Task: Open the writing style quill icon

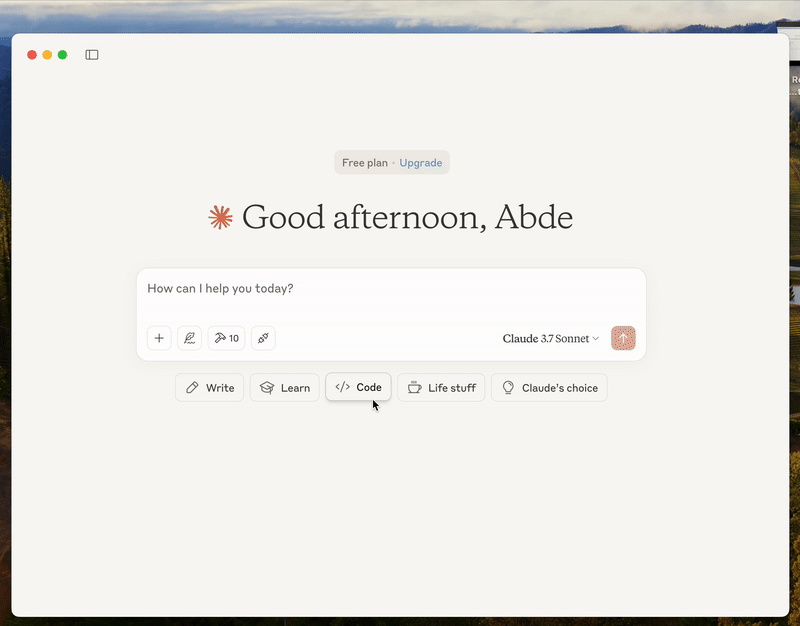Action: click(189, 338)
